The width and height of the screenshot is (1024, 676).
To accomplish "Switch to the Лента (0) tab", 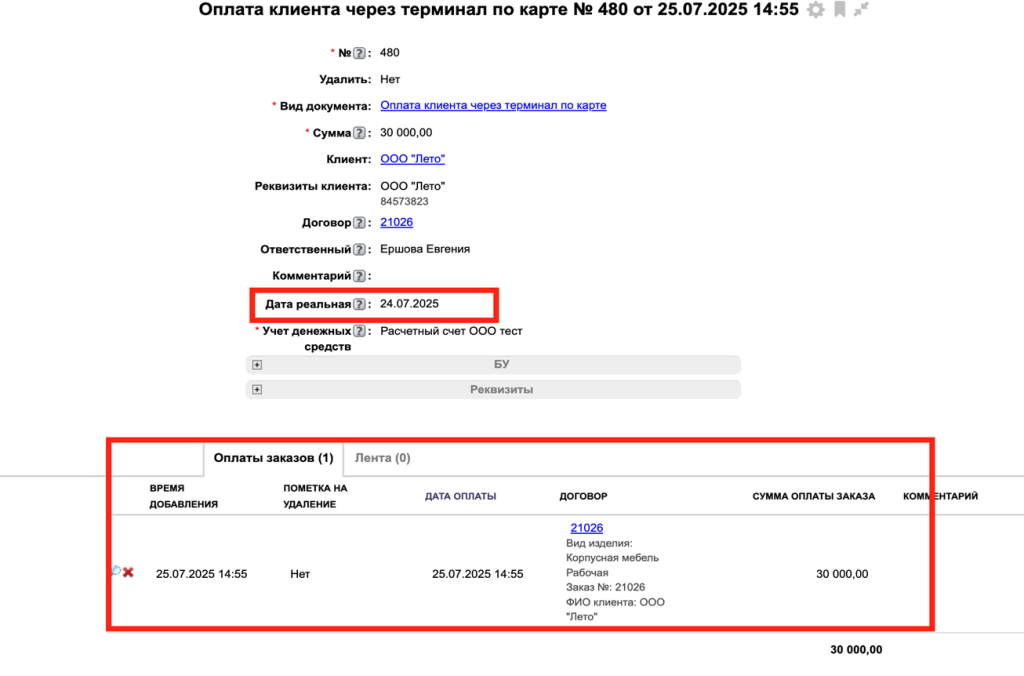I will coord(382,458).
